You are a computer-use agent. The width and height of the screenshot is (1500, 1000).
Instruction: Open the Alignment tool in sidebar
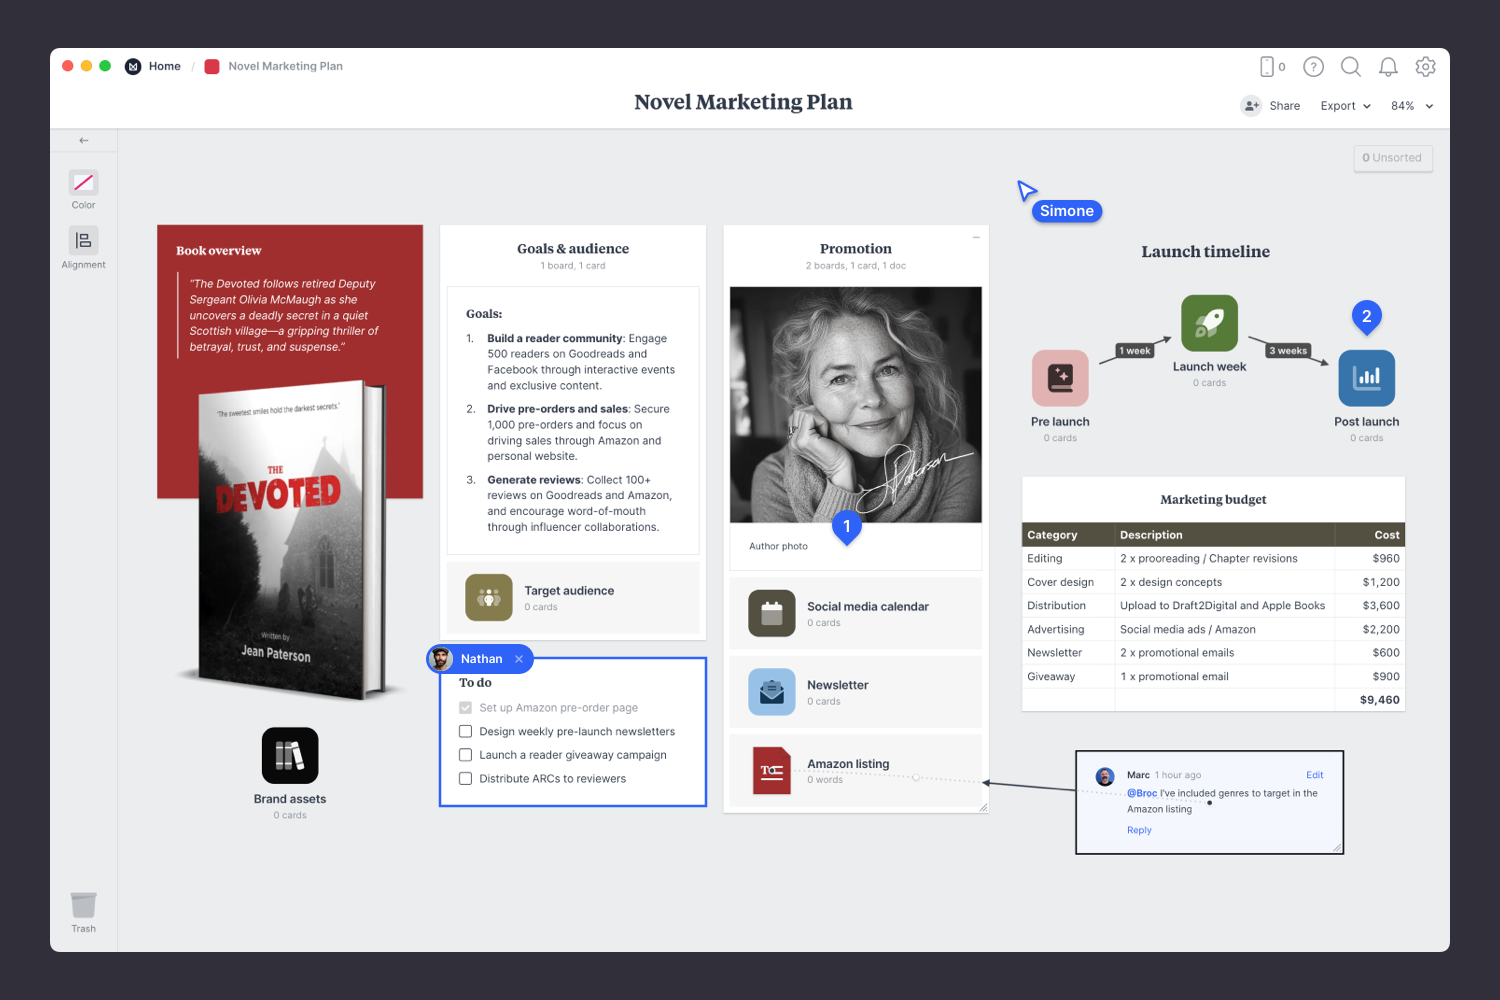(83, 241)
